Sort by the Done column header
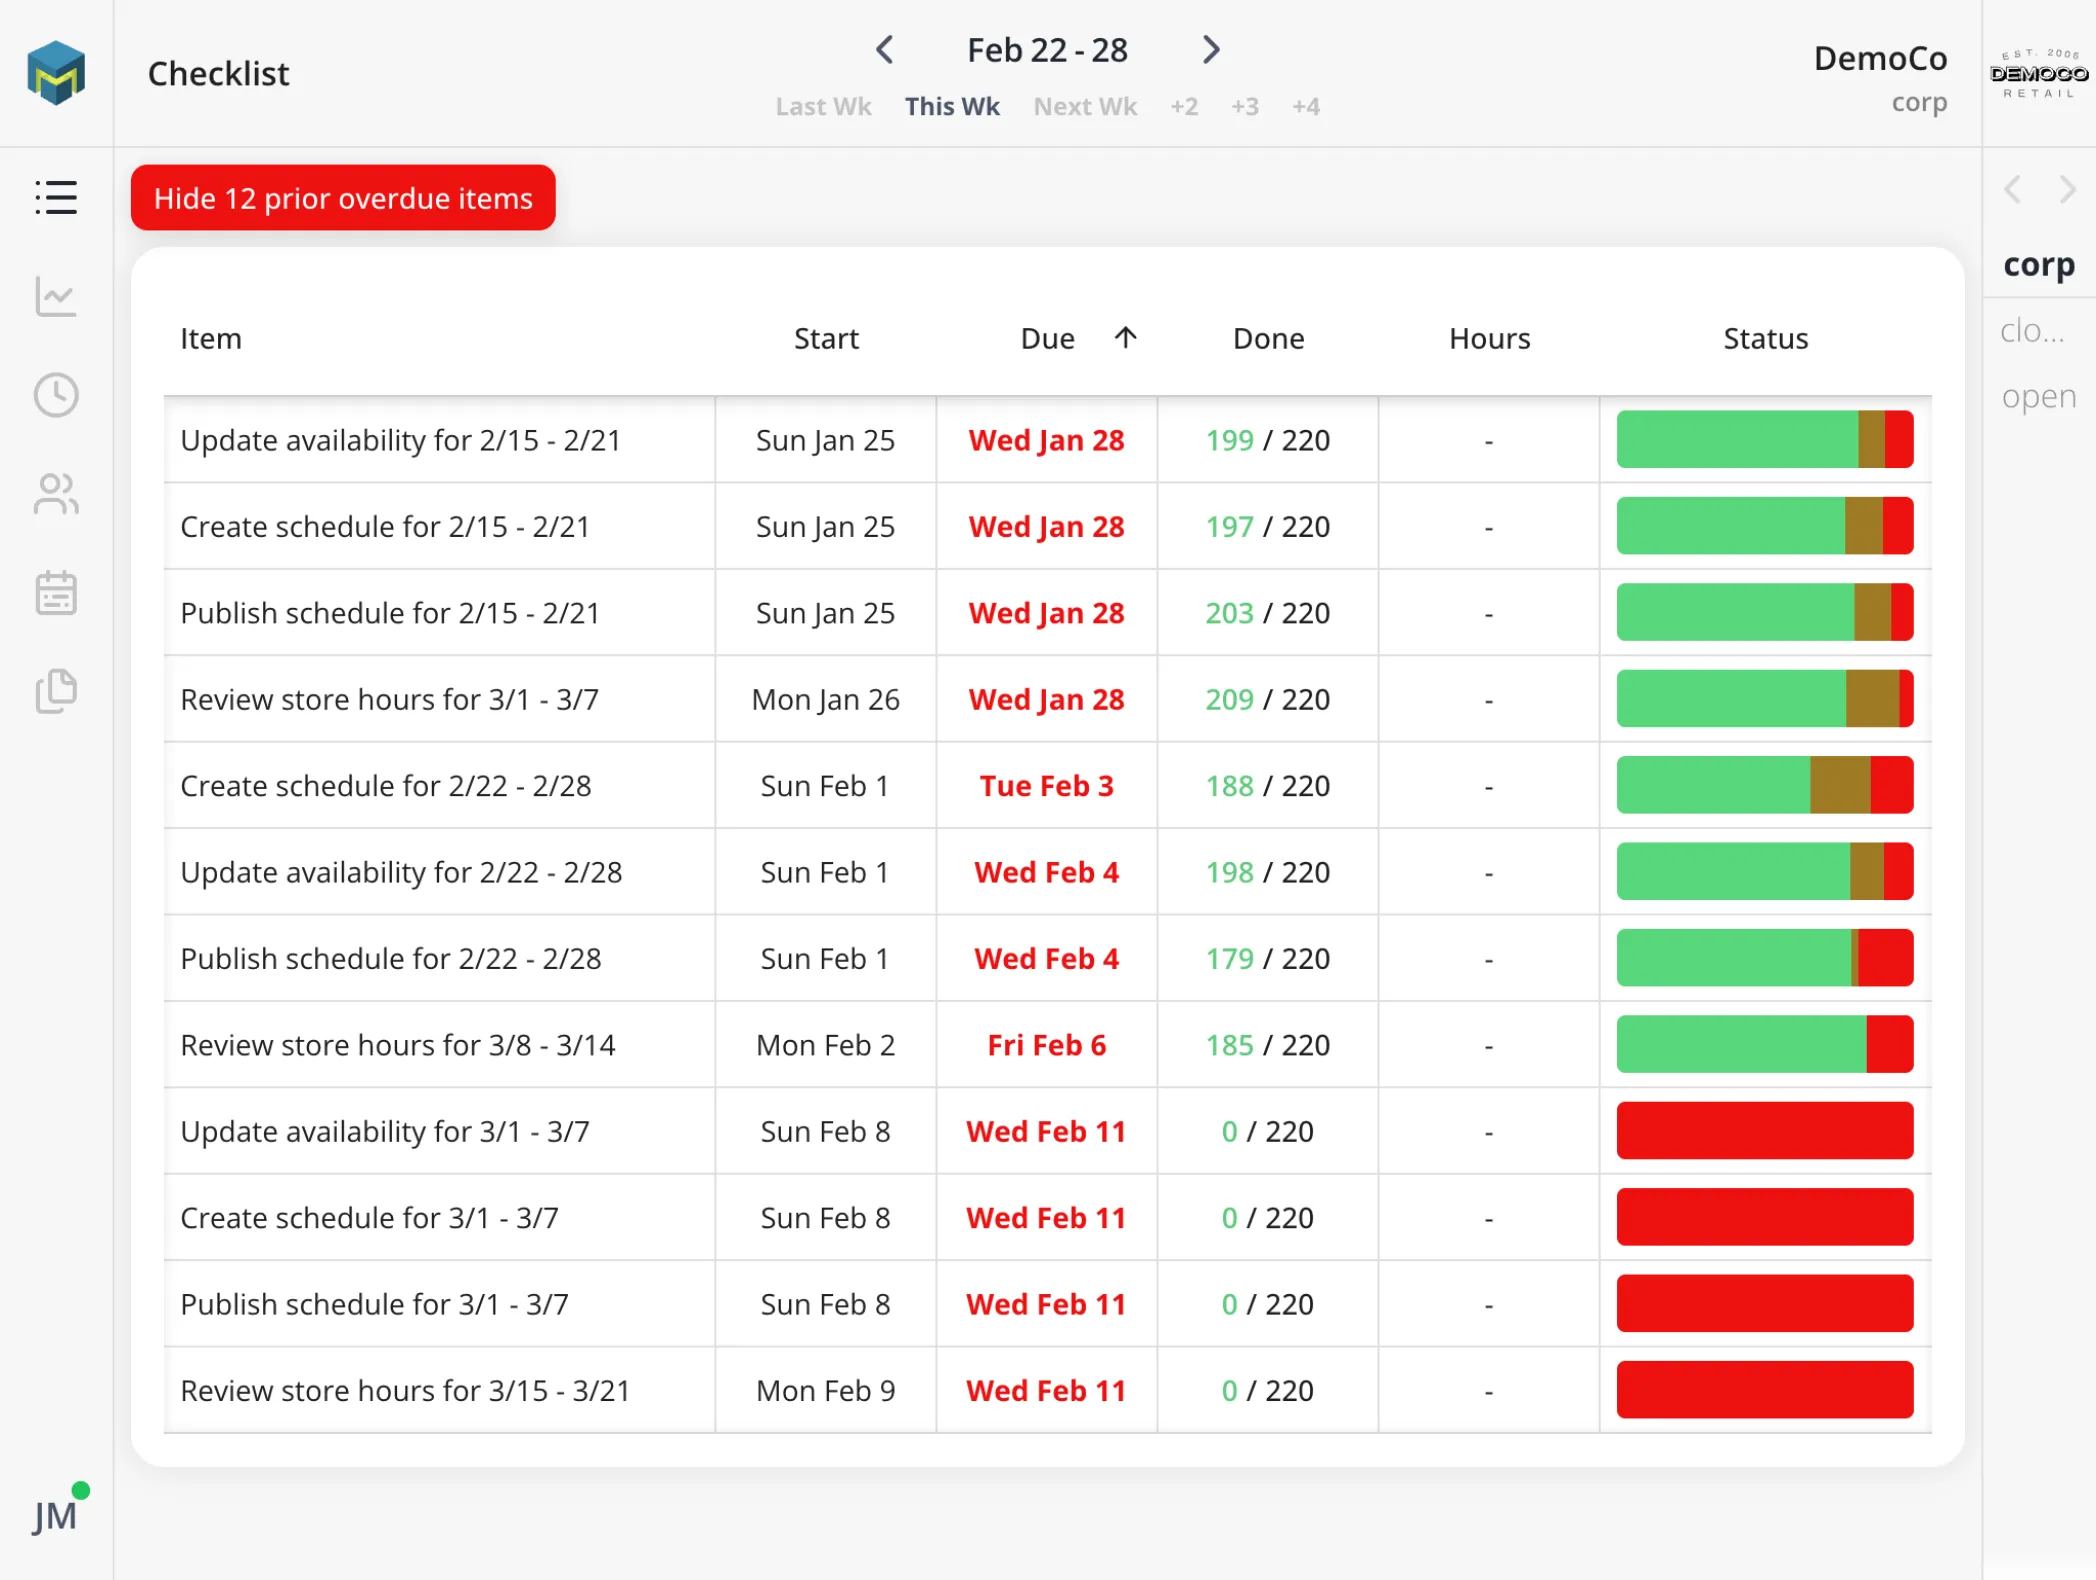The height and width of the screenshot is (1580, 2096). [x=1268, y=338]
